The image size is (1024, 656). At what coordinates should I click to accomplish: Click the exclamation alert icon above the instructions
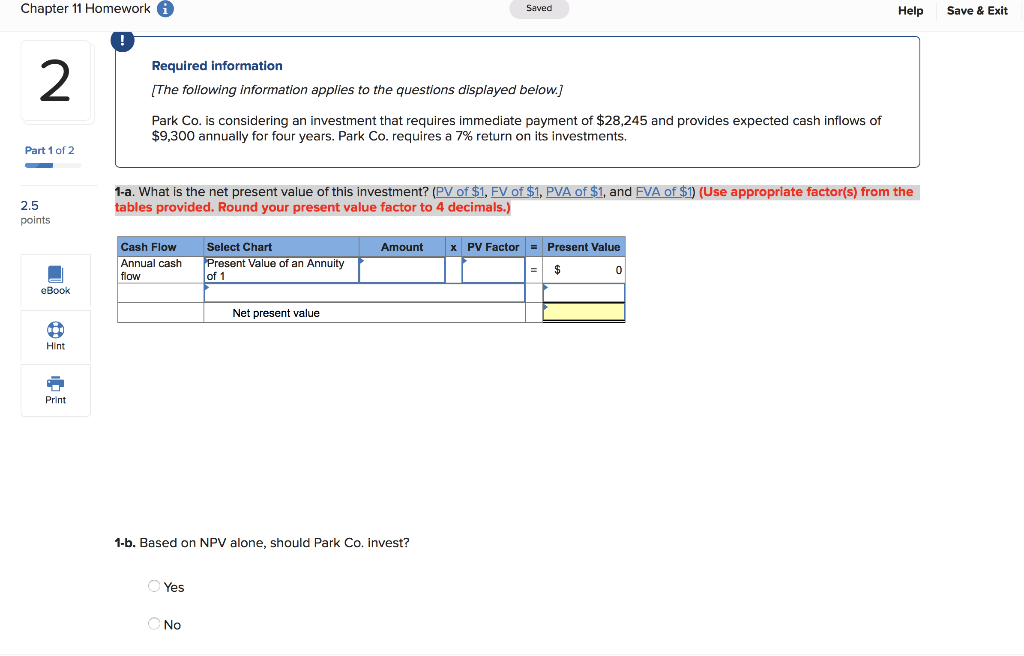[x=122, y=41]
